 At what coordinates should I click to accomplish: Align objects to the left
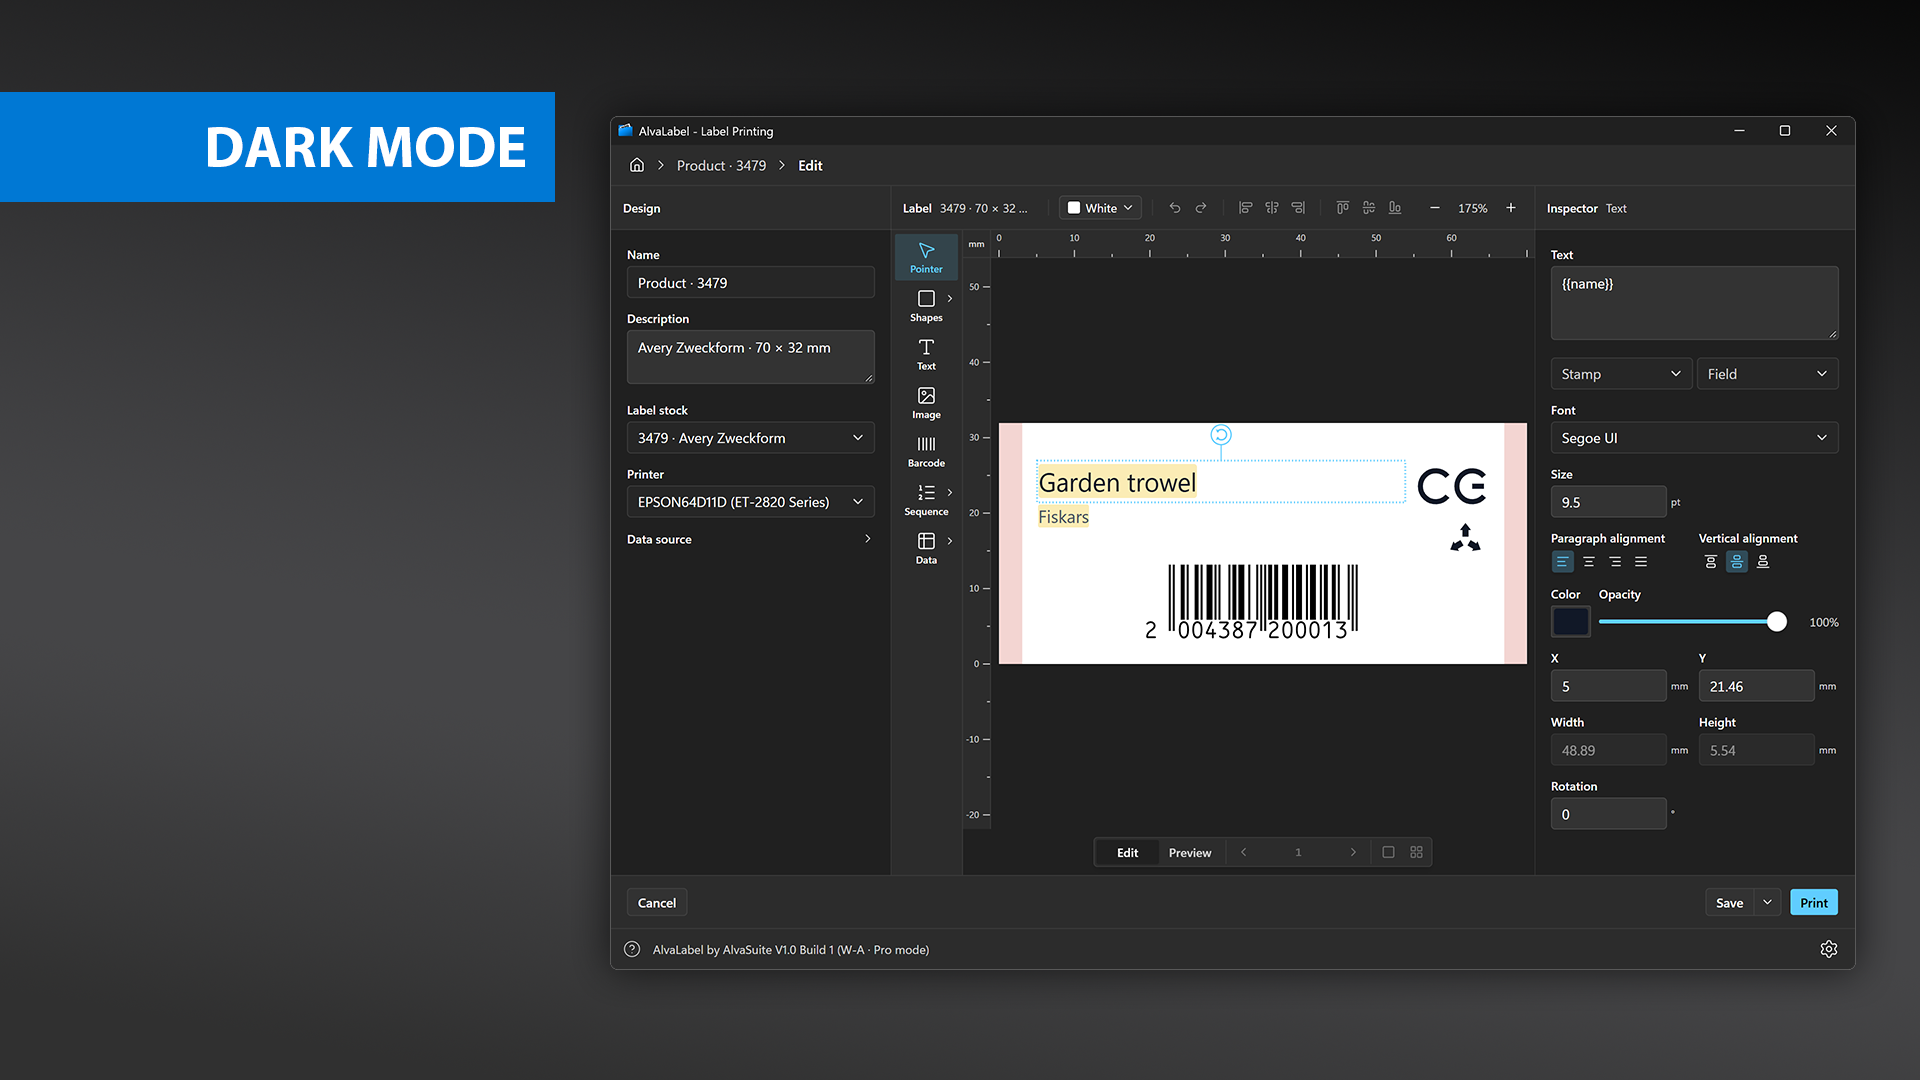pyautogui.click(x=1245, y=208)
